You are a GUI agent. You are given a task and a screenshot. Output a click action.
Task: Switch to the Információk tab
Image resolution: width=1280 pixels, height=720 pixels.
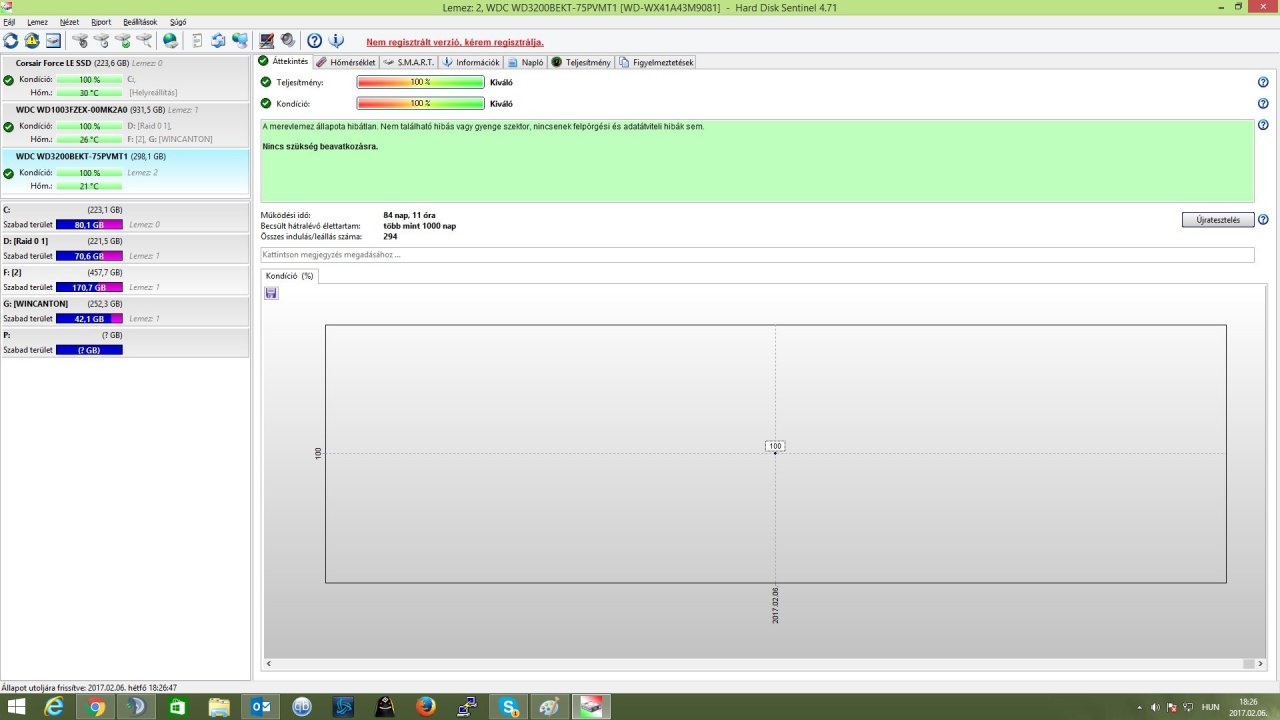(x=471, y=62)
